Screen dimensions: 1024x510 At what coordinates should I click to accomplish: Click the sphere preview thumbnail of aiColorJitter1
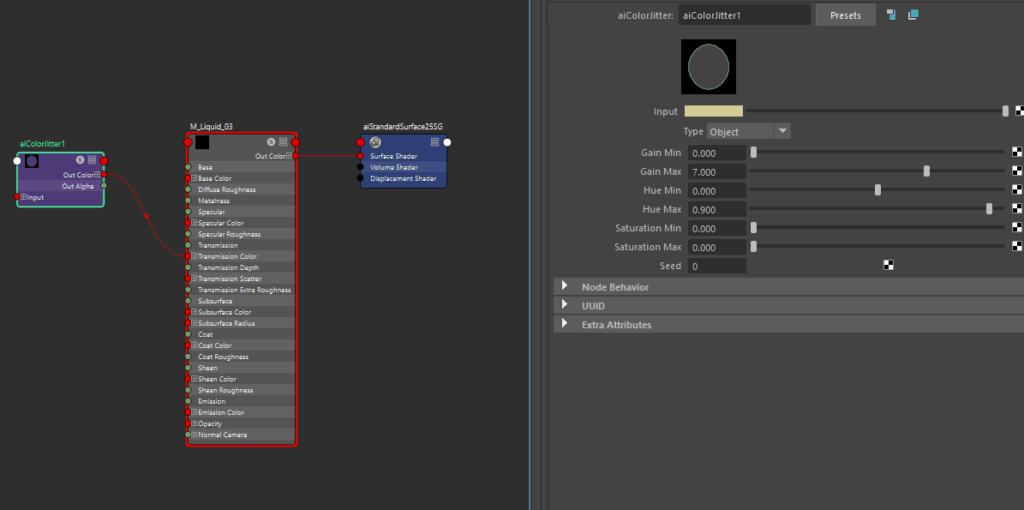tap(708, 67)
